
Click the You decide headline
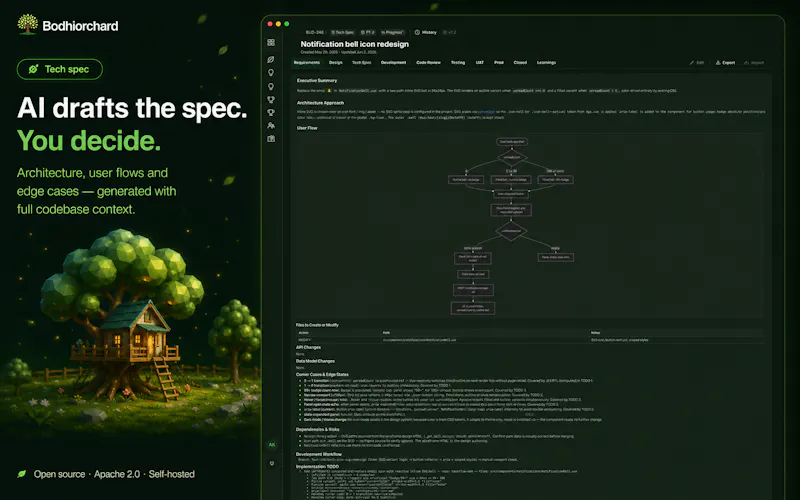[x=89, y=140]
